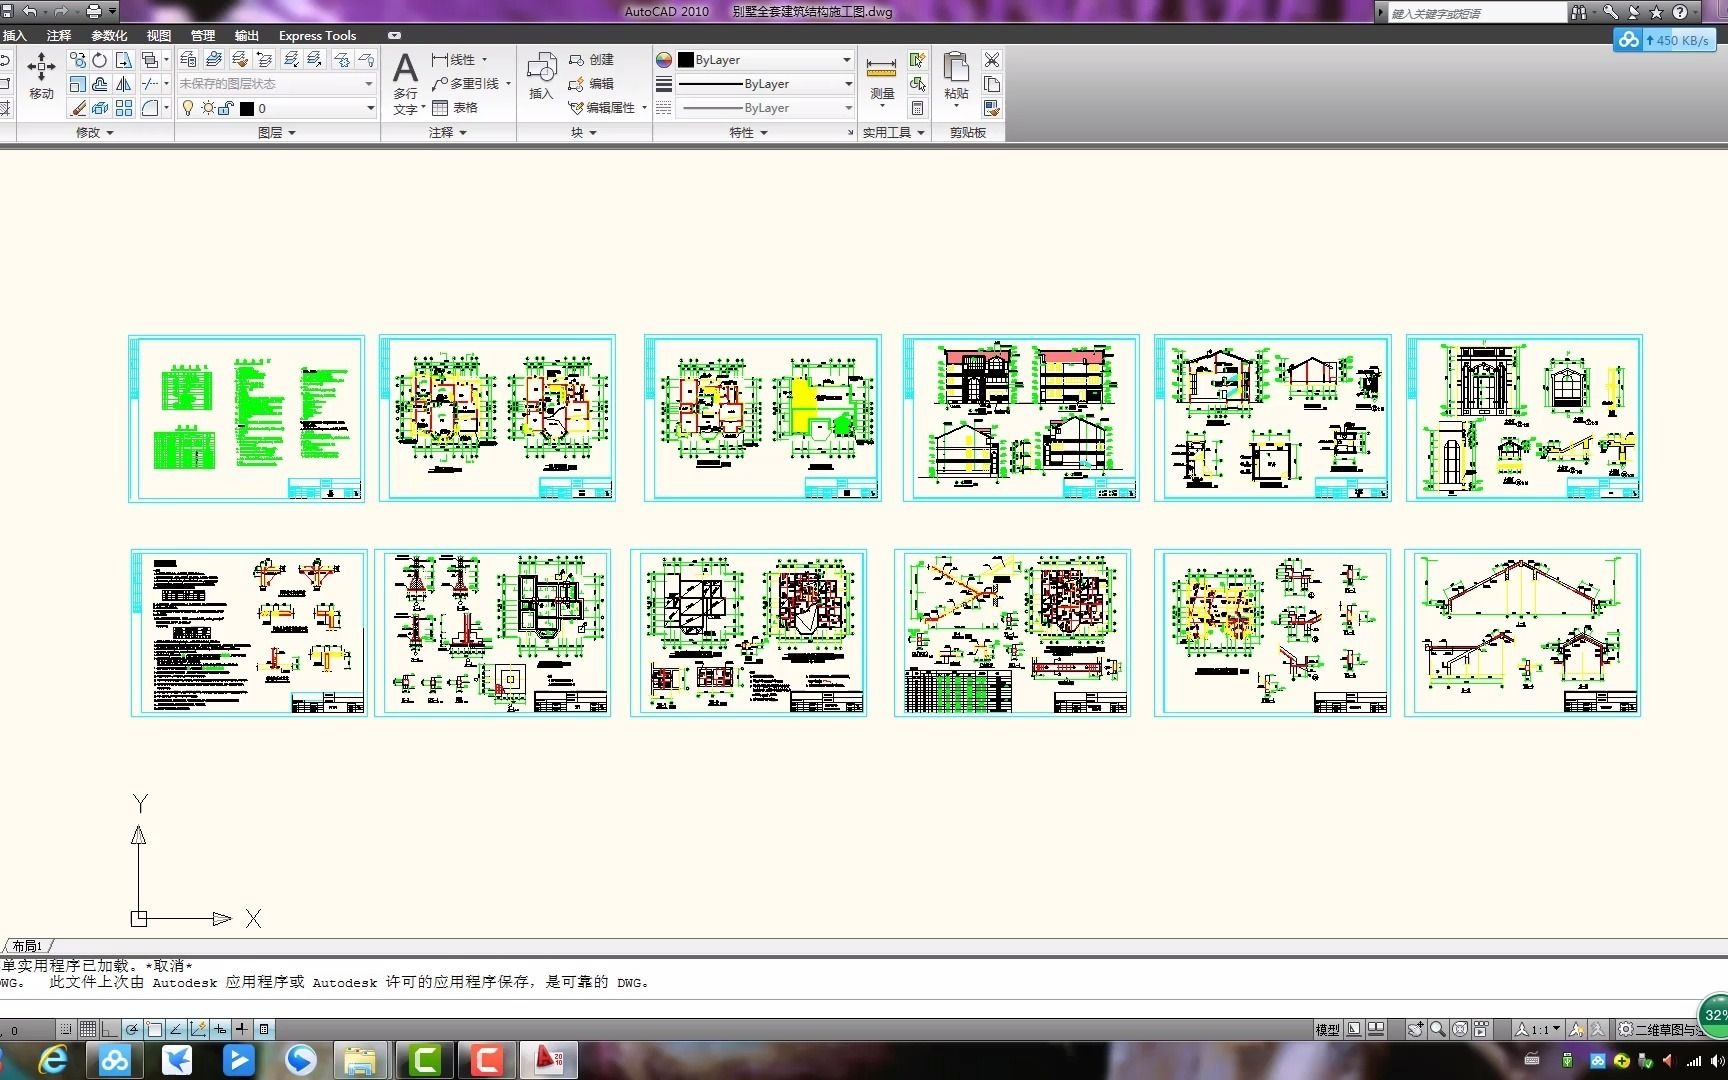Open the unsaved layer state (未保存的图层状态) dropdown
Viewport: 1728px width, 1080px height.
pyautogui.click(x=277, y=84)
